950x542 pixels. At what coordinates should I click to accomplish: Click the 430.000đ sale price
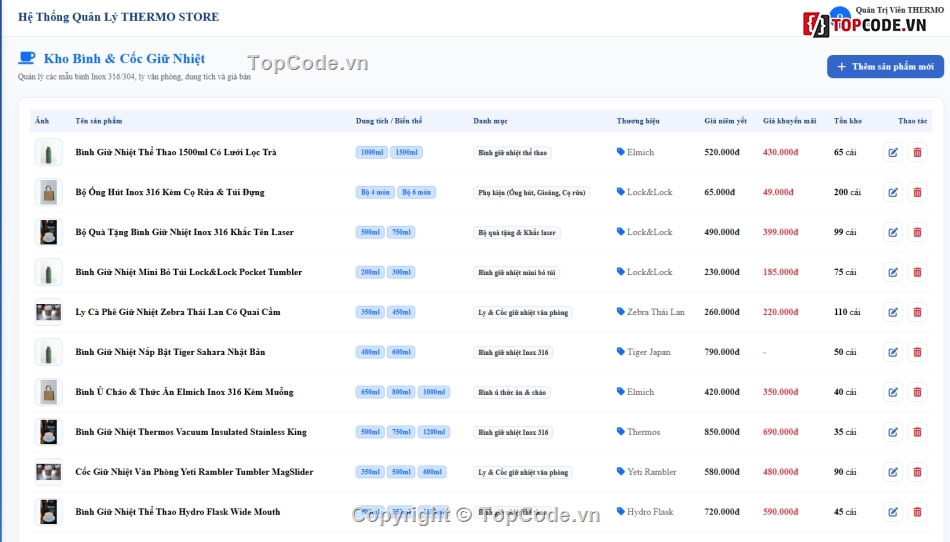click(x=780, y=153)
